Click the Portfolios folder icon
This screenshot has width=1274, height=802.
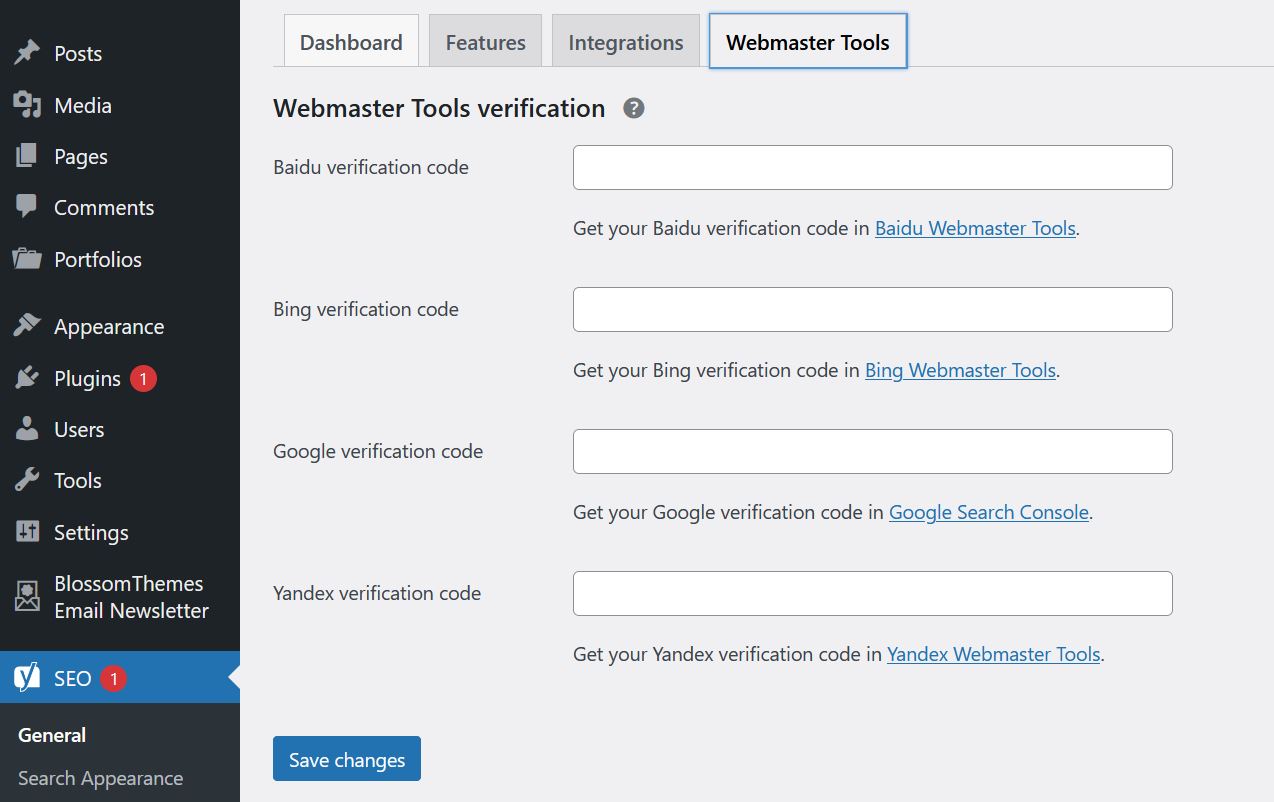[27, 259]
